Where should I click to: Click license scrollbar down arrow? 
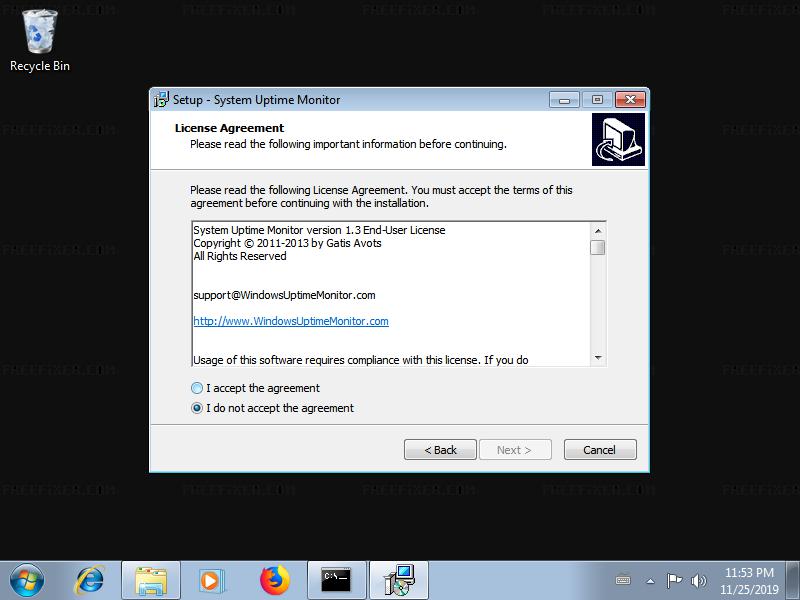pos(598,358)
